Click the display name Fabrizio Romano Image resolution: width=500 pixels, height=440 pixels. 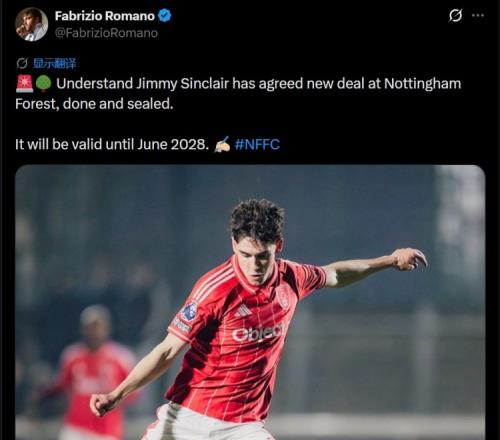tap(105, 16)
